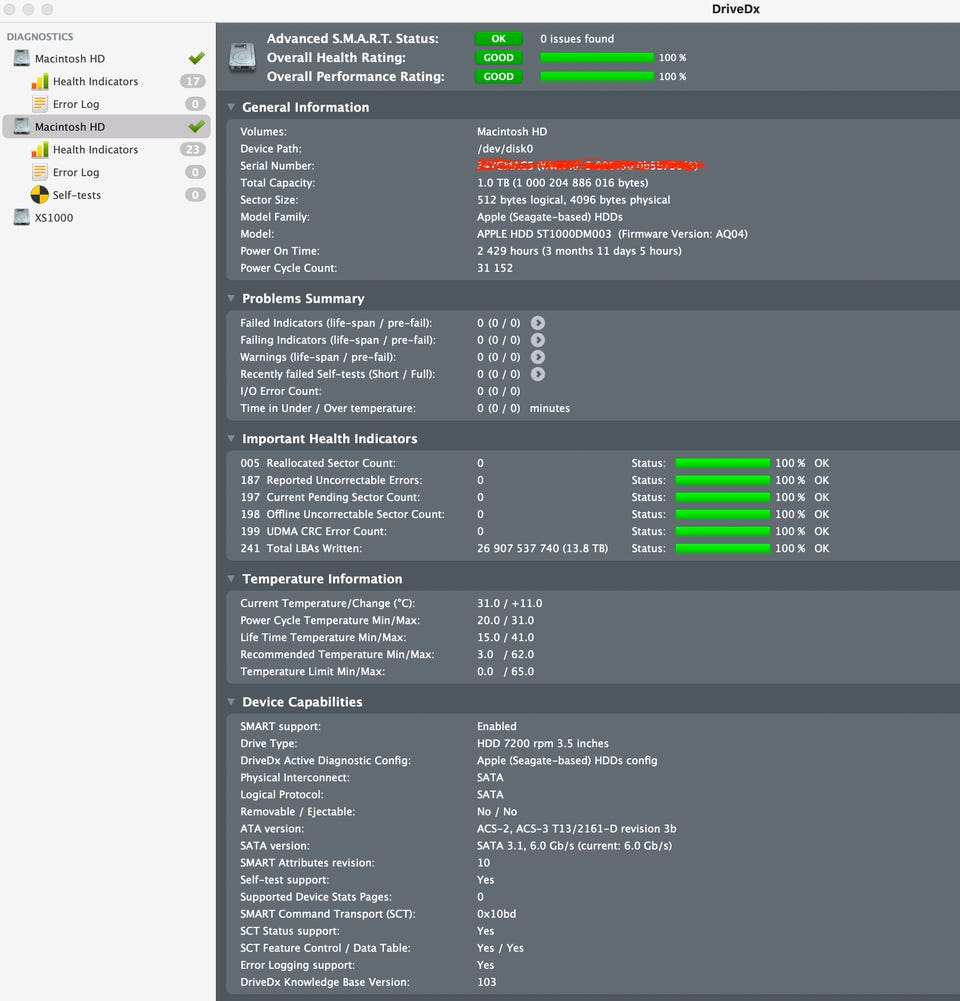Open the Self-tests item
This screenshot has width=960, height=1001.
point(107,195)
